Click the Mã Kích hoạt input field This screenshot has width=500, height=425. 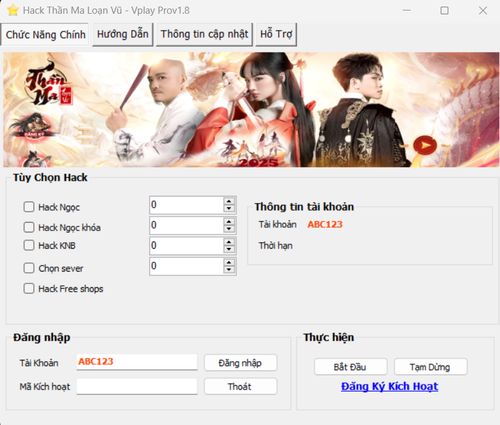tap(137, 386)
